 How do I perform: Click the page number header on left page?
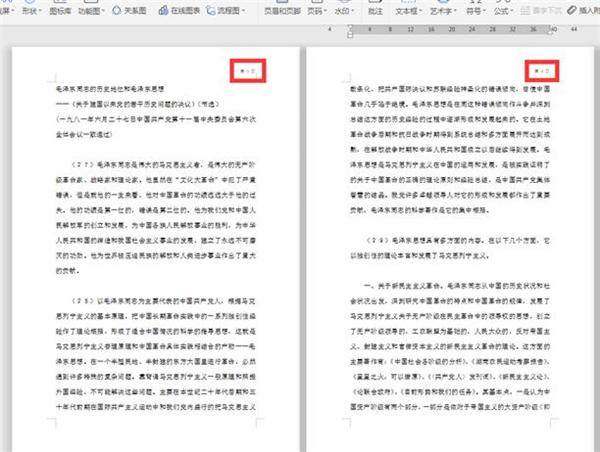click(248, 71)
